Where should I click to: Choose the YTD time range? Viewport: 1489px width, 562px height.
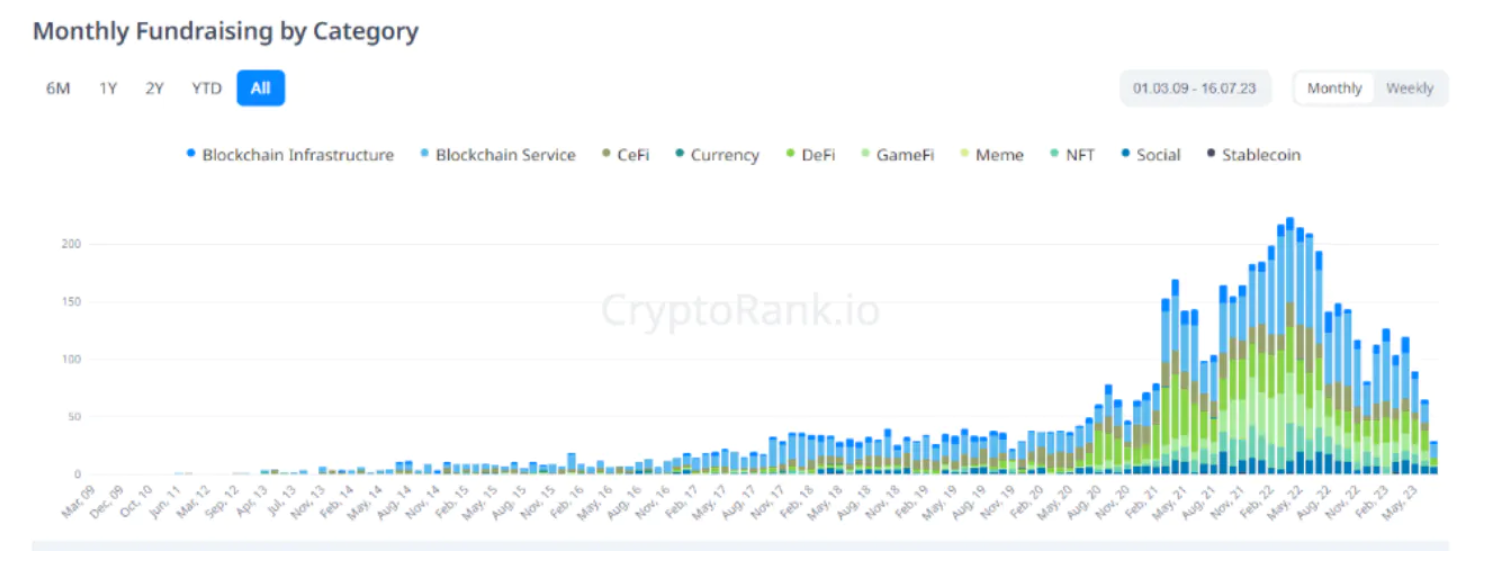(206, 88)
